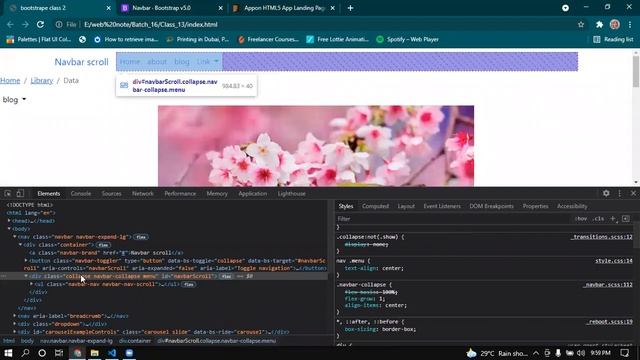
Task: Collapse the body element node
Action: click(9, 229)
